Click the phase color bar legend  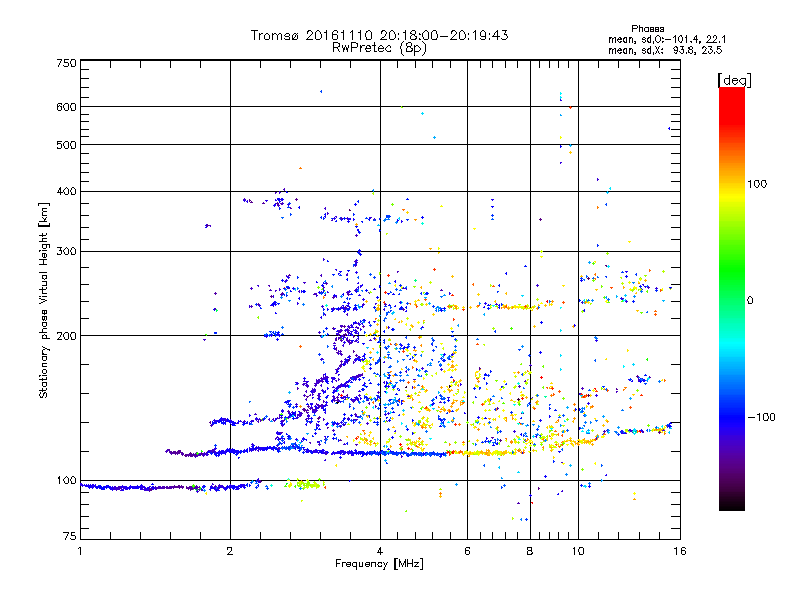[732, 298]
